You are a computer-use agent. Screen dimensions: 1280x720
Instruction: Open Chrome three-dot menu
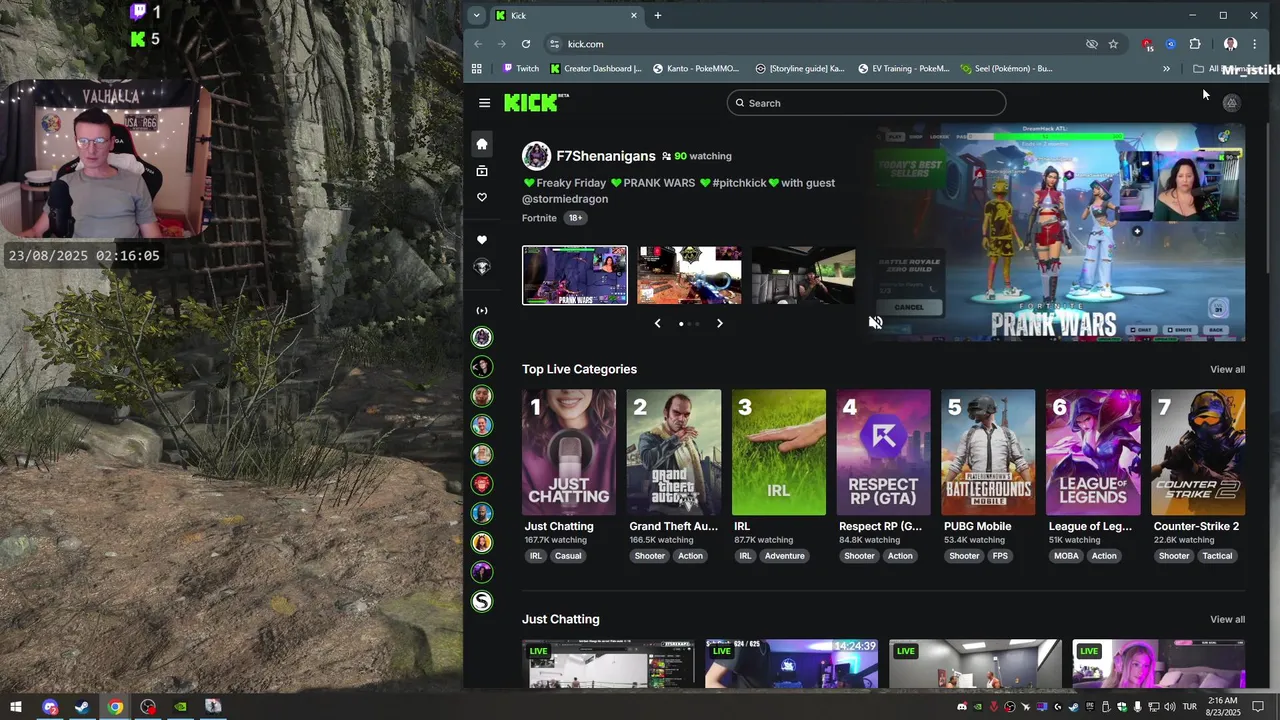(1254, 44)
